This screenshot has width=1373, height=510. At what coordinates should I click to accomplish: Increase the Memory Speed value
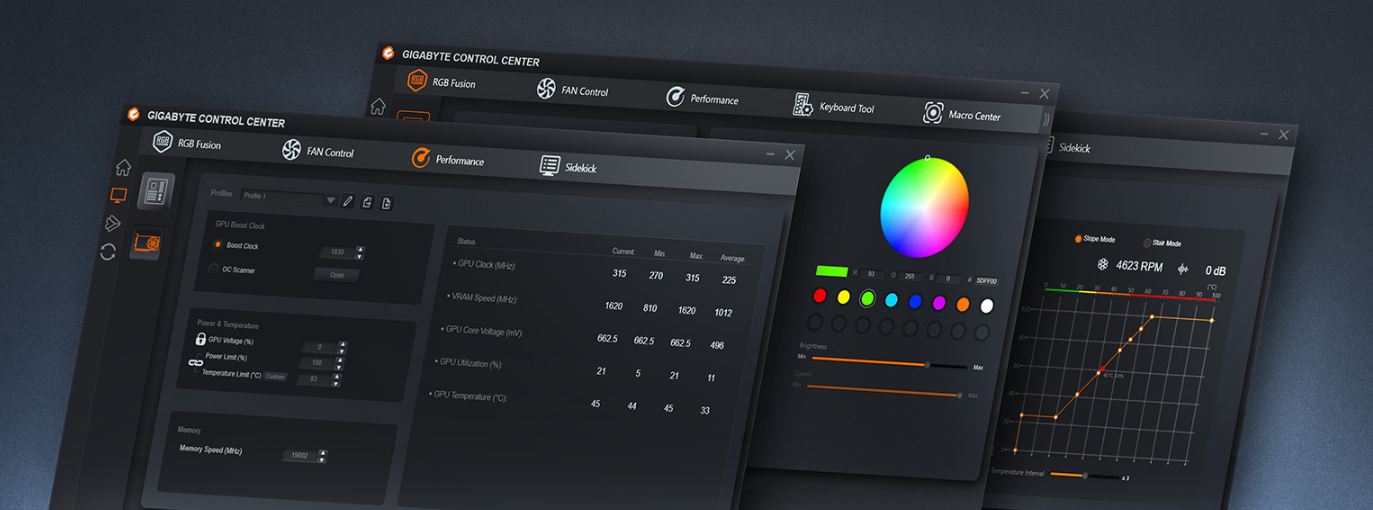(322, 452)
